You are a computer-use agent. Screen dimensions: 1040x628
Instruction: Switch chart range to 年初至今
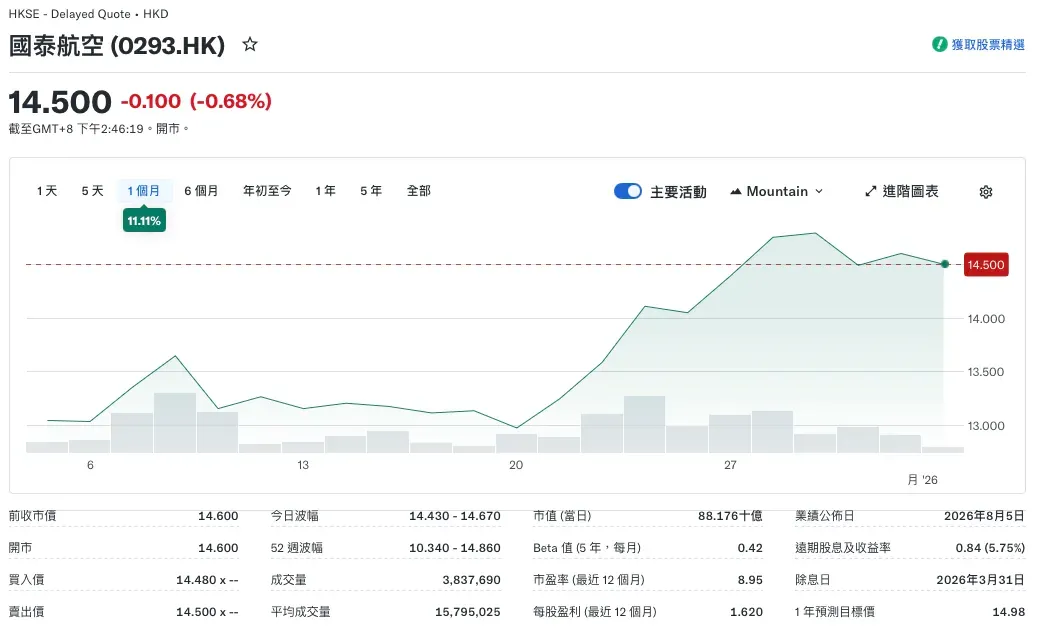267,191
